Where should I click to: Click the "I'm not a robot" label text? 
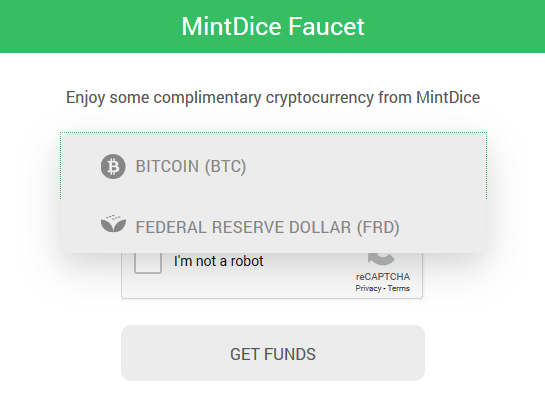click(x=219, y=261)
